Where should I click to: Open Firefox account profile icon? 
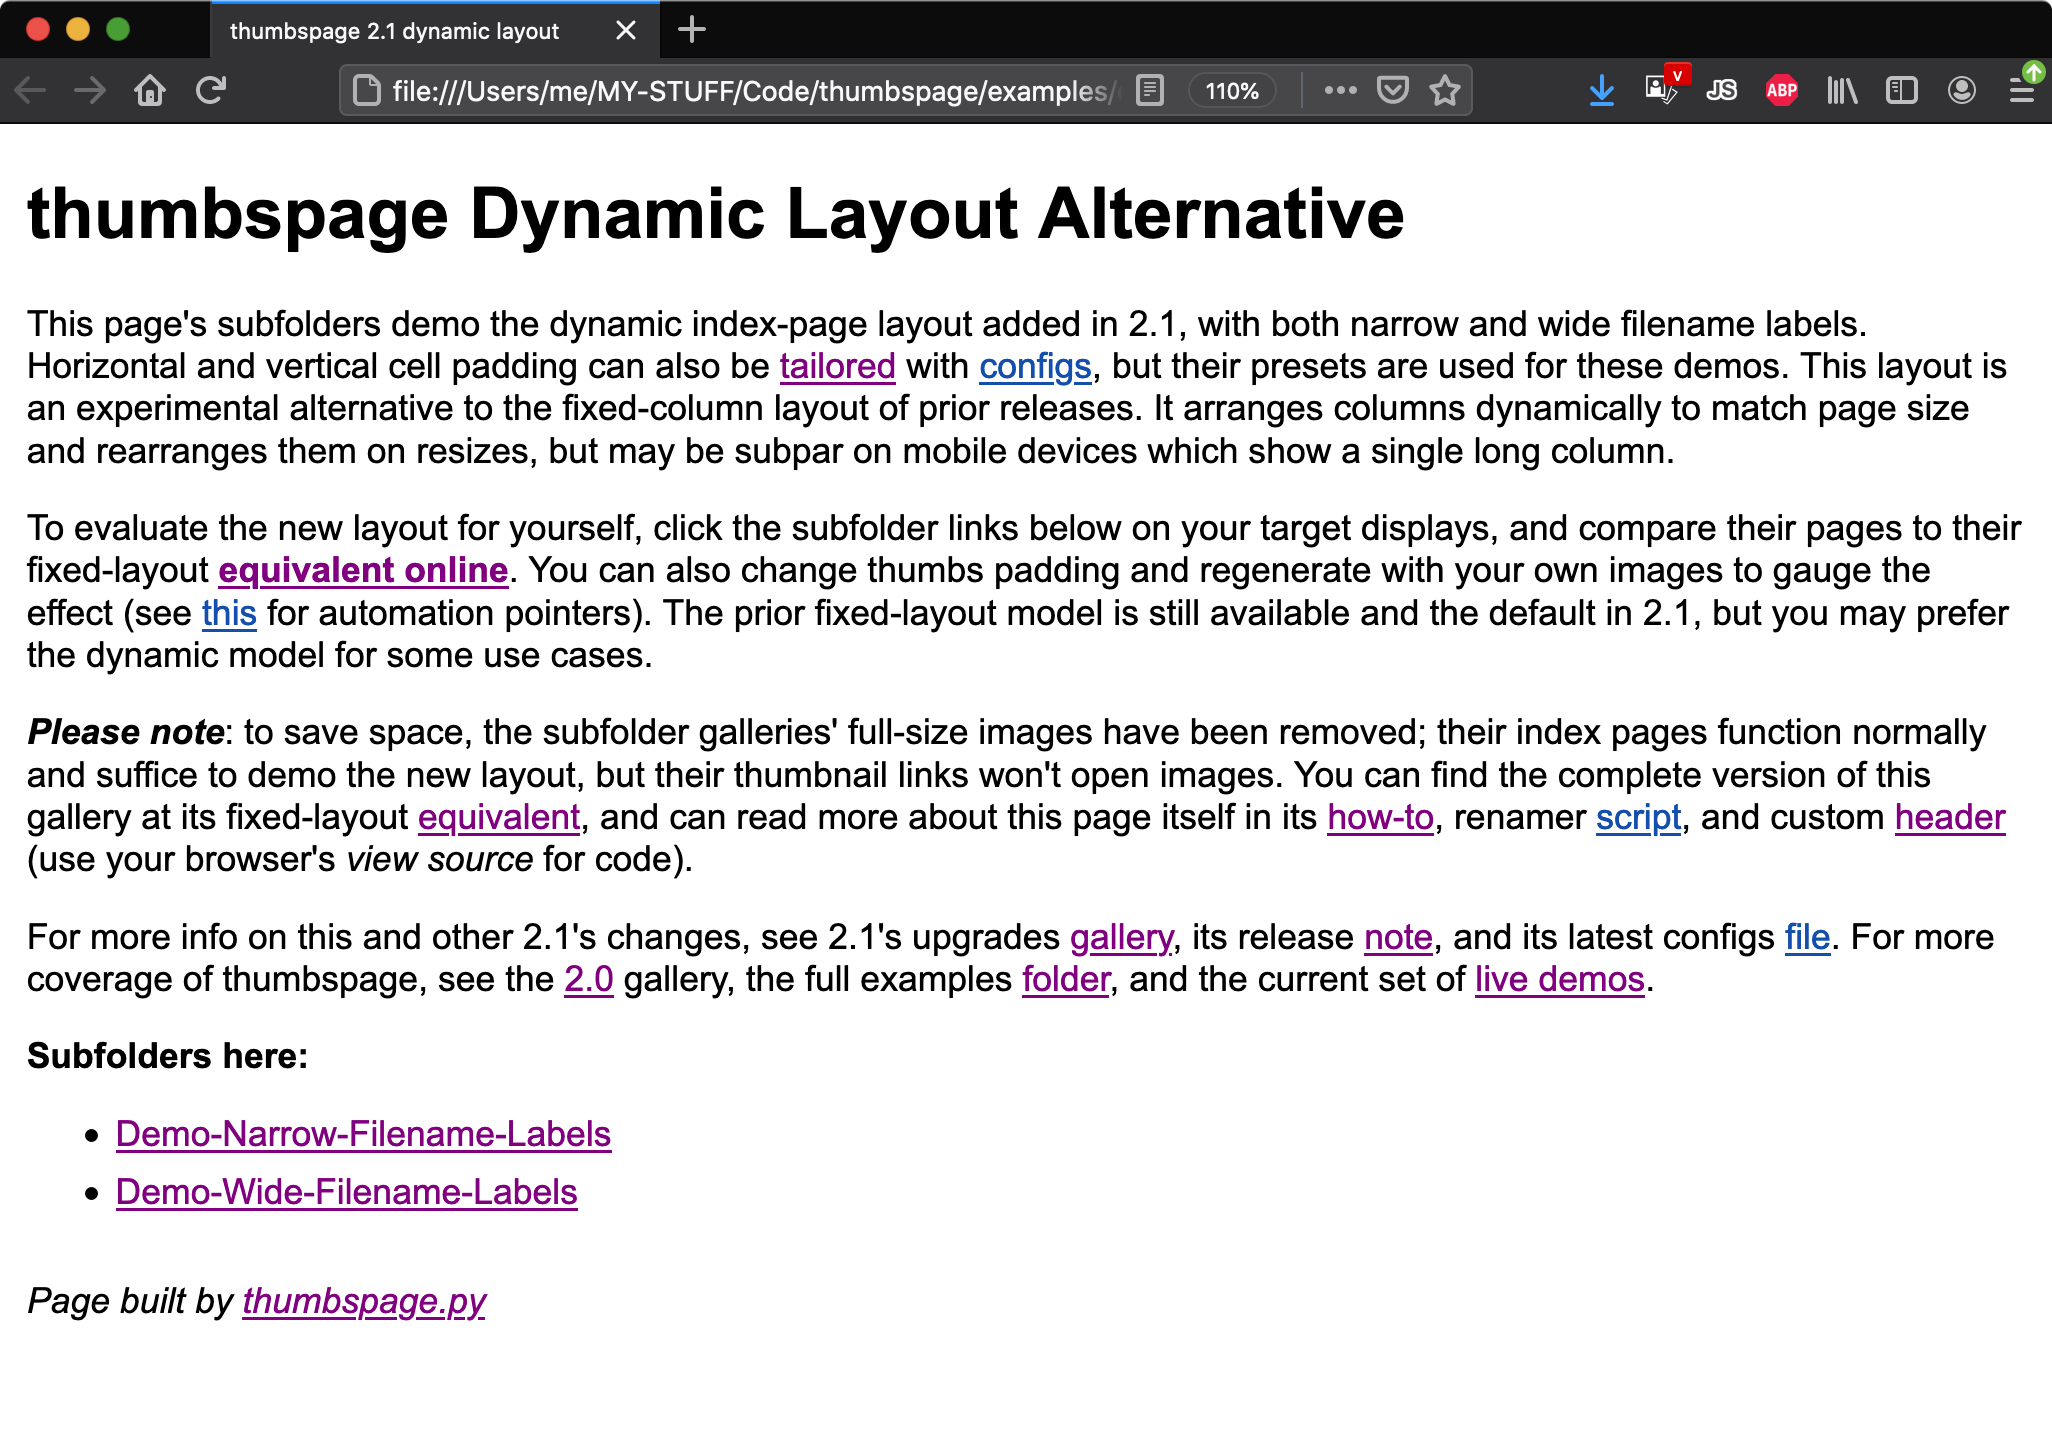1961,91
